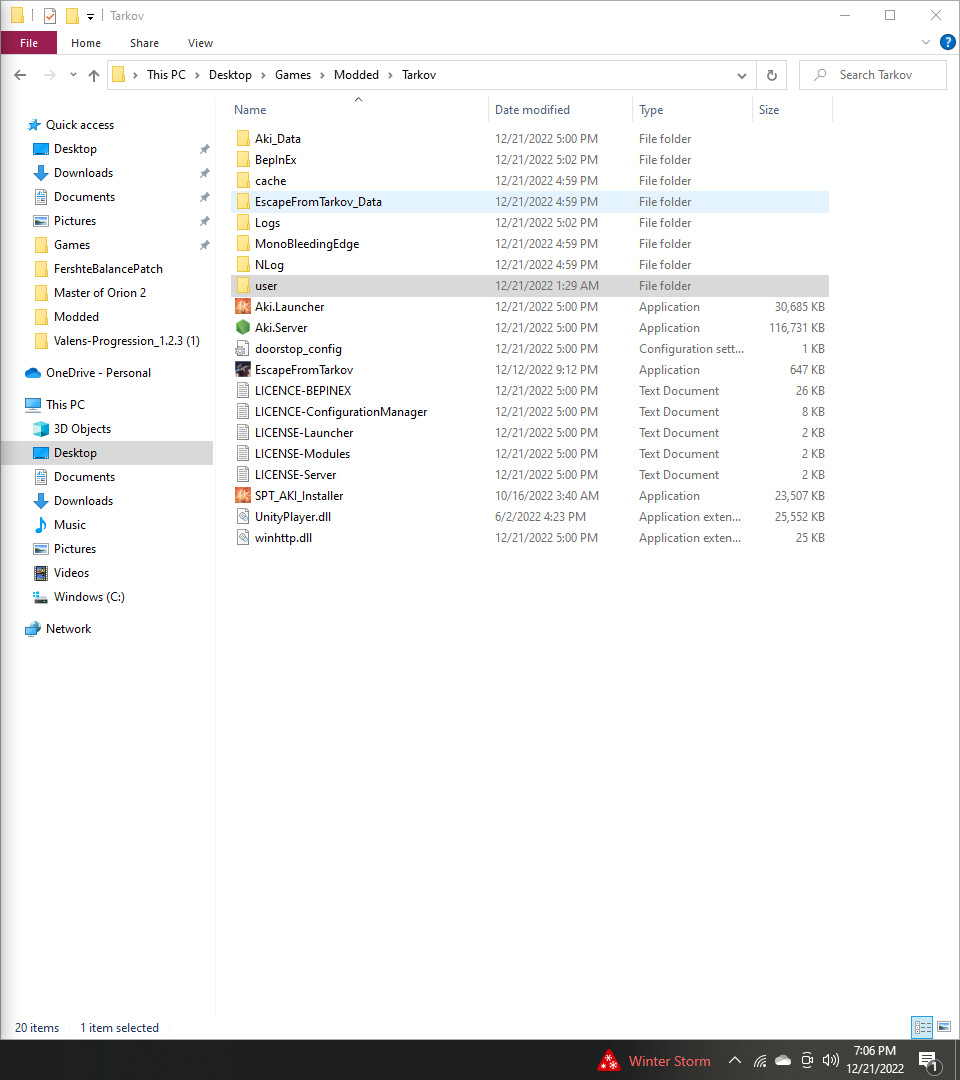The height and width of the screenshot is (1080, 960).
Task: Open Customize Quick Access Toolbar dropdown
Action: coord(90,17)
